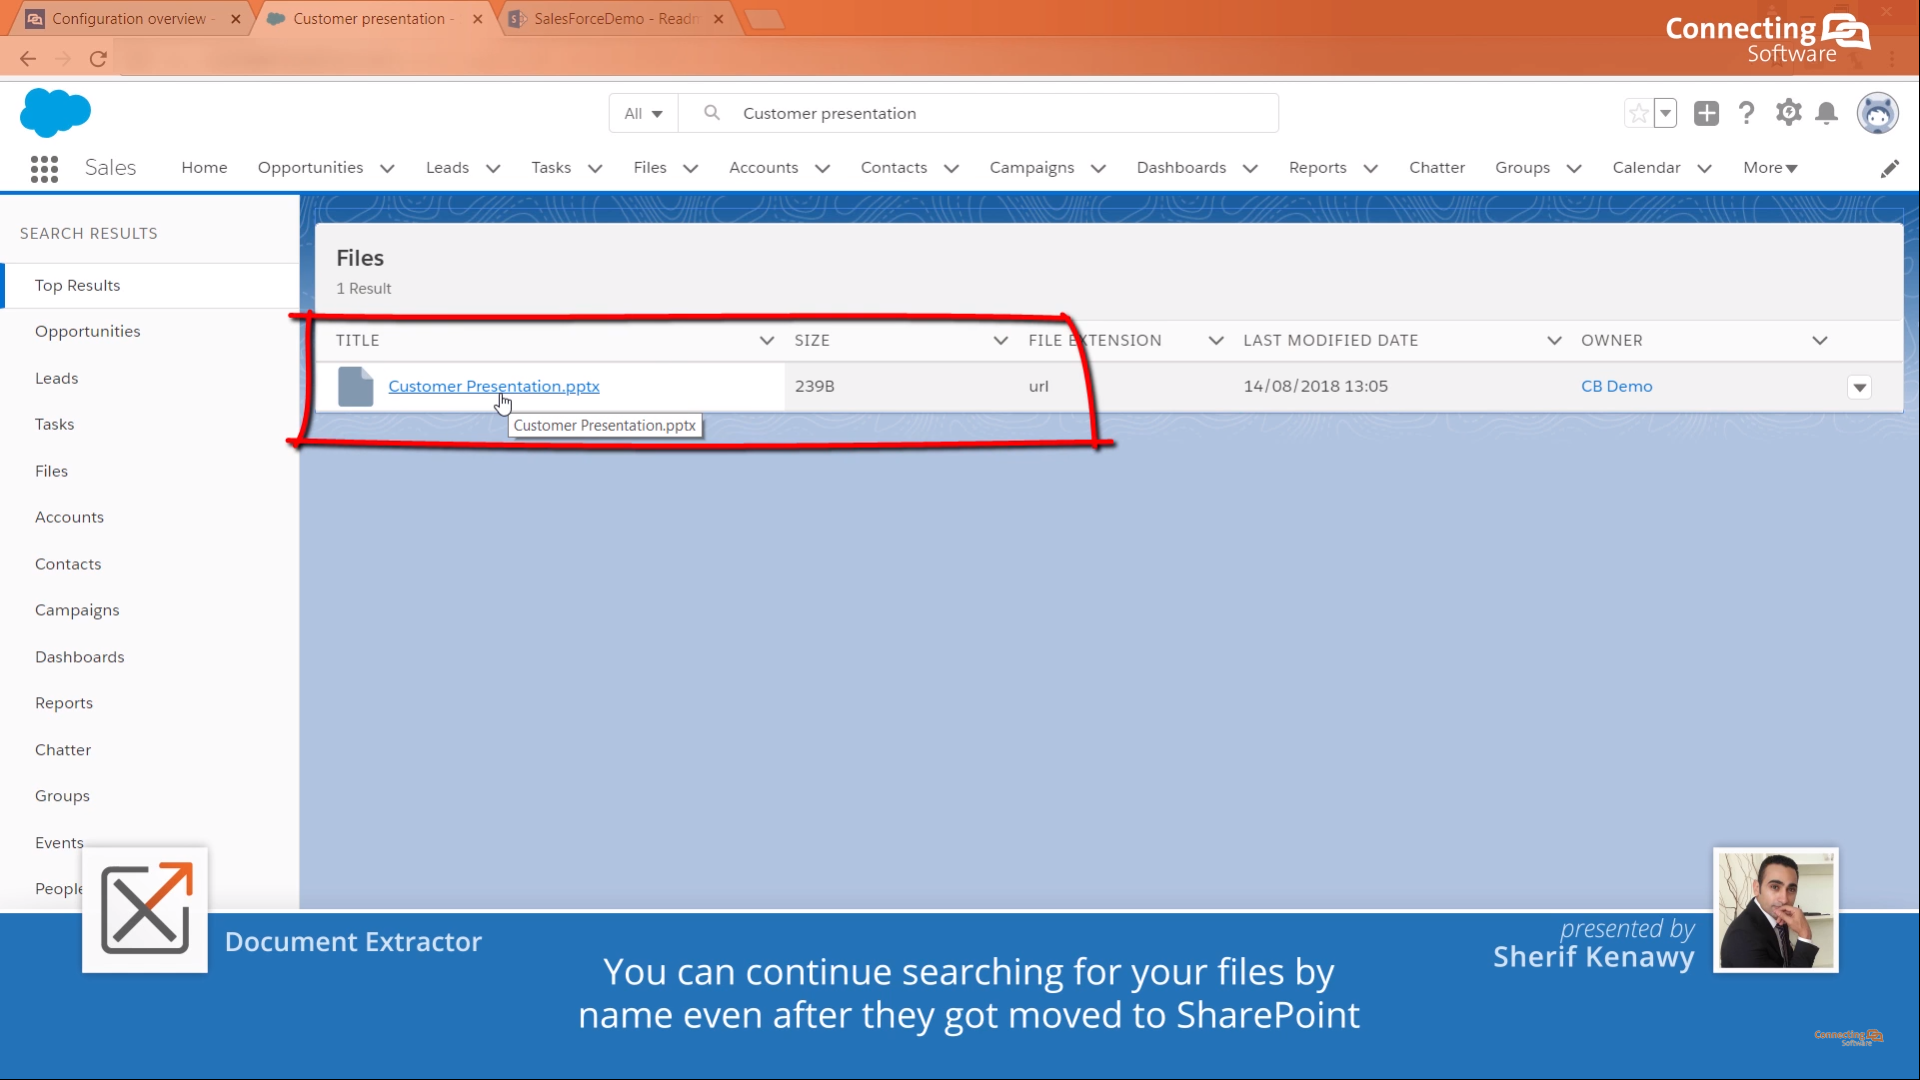Expand the row actions arrow for Customer Presentation
This screenshot has width=1920, height=1080.
tap(1859, 387)
